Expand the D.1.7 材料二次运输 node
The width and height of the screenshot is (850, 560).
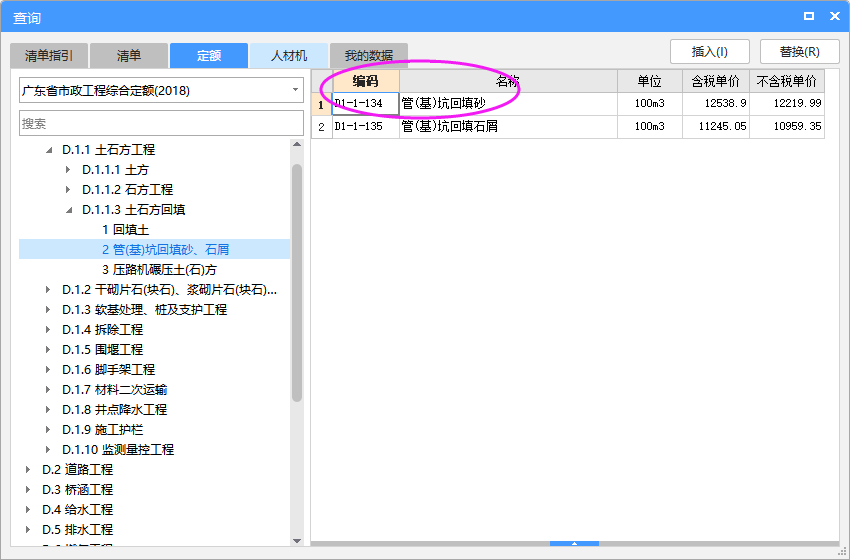(48, 390)
